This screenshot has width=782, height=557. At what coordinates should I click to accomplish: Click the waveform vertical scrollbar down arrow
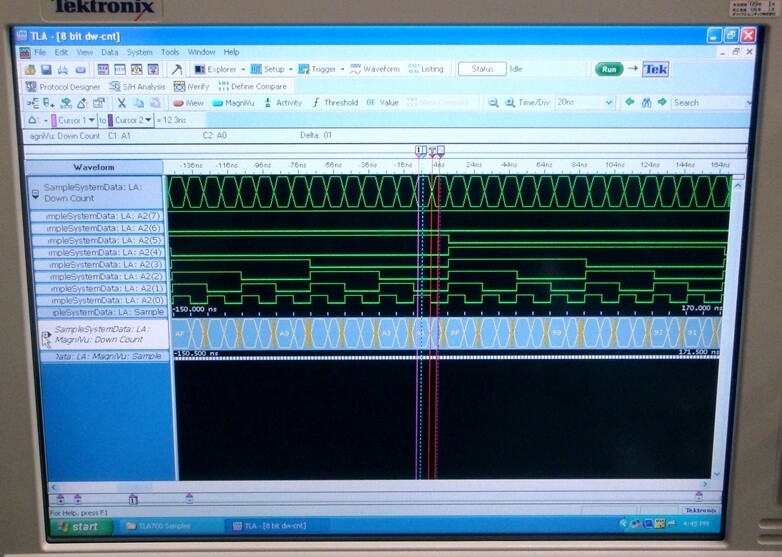pos(717,474)
